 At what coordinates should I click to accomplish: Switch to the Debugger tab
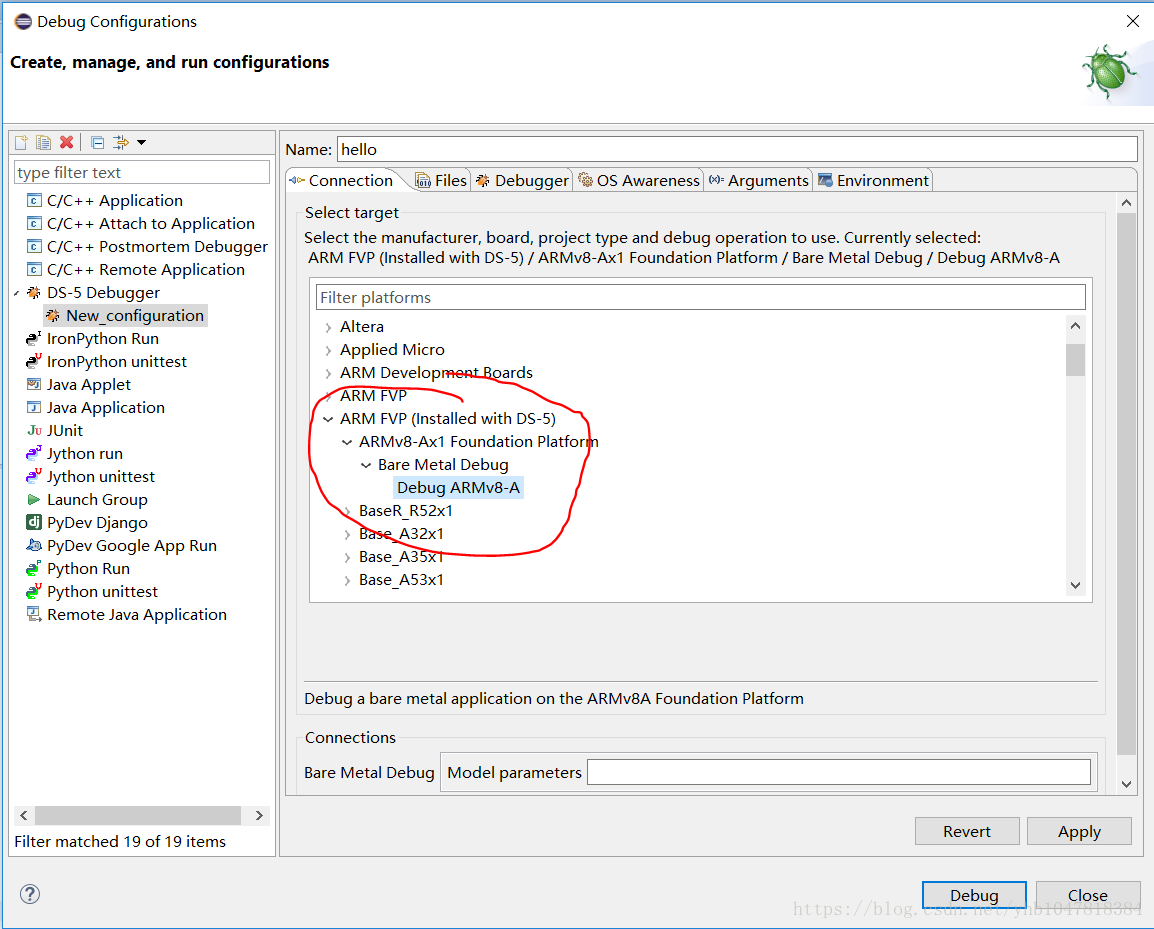522,180
